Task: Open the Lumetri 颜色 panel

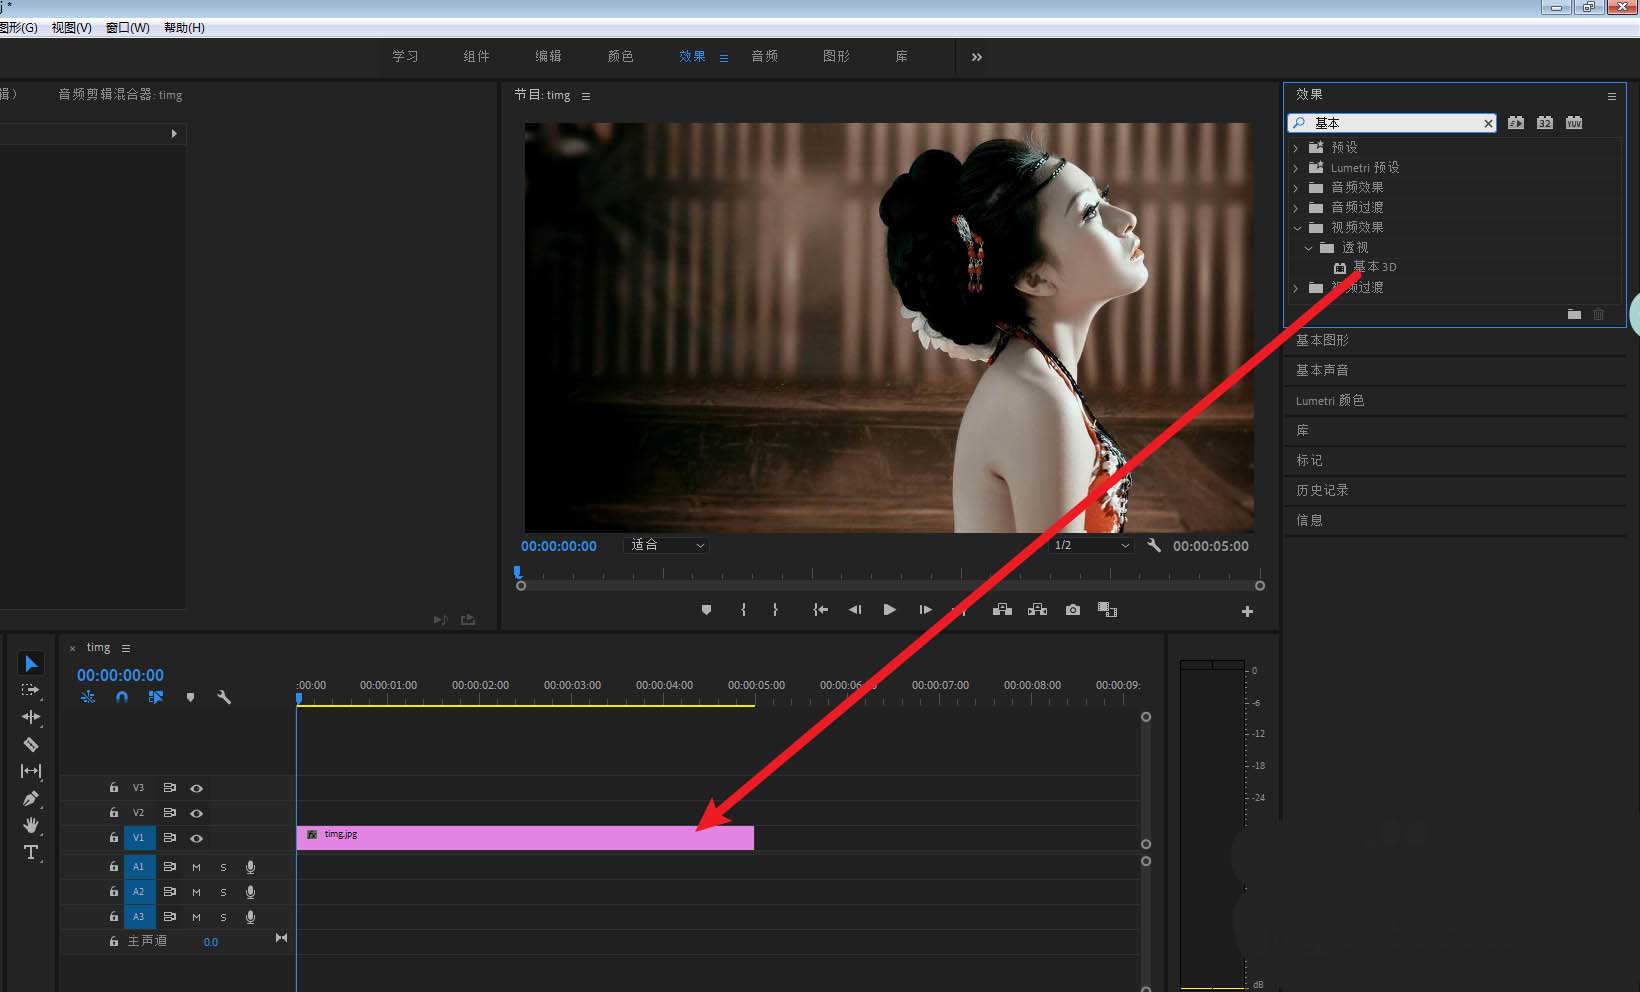Action: coord(1329,400)
